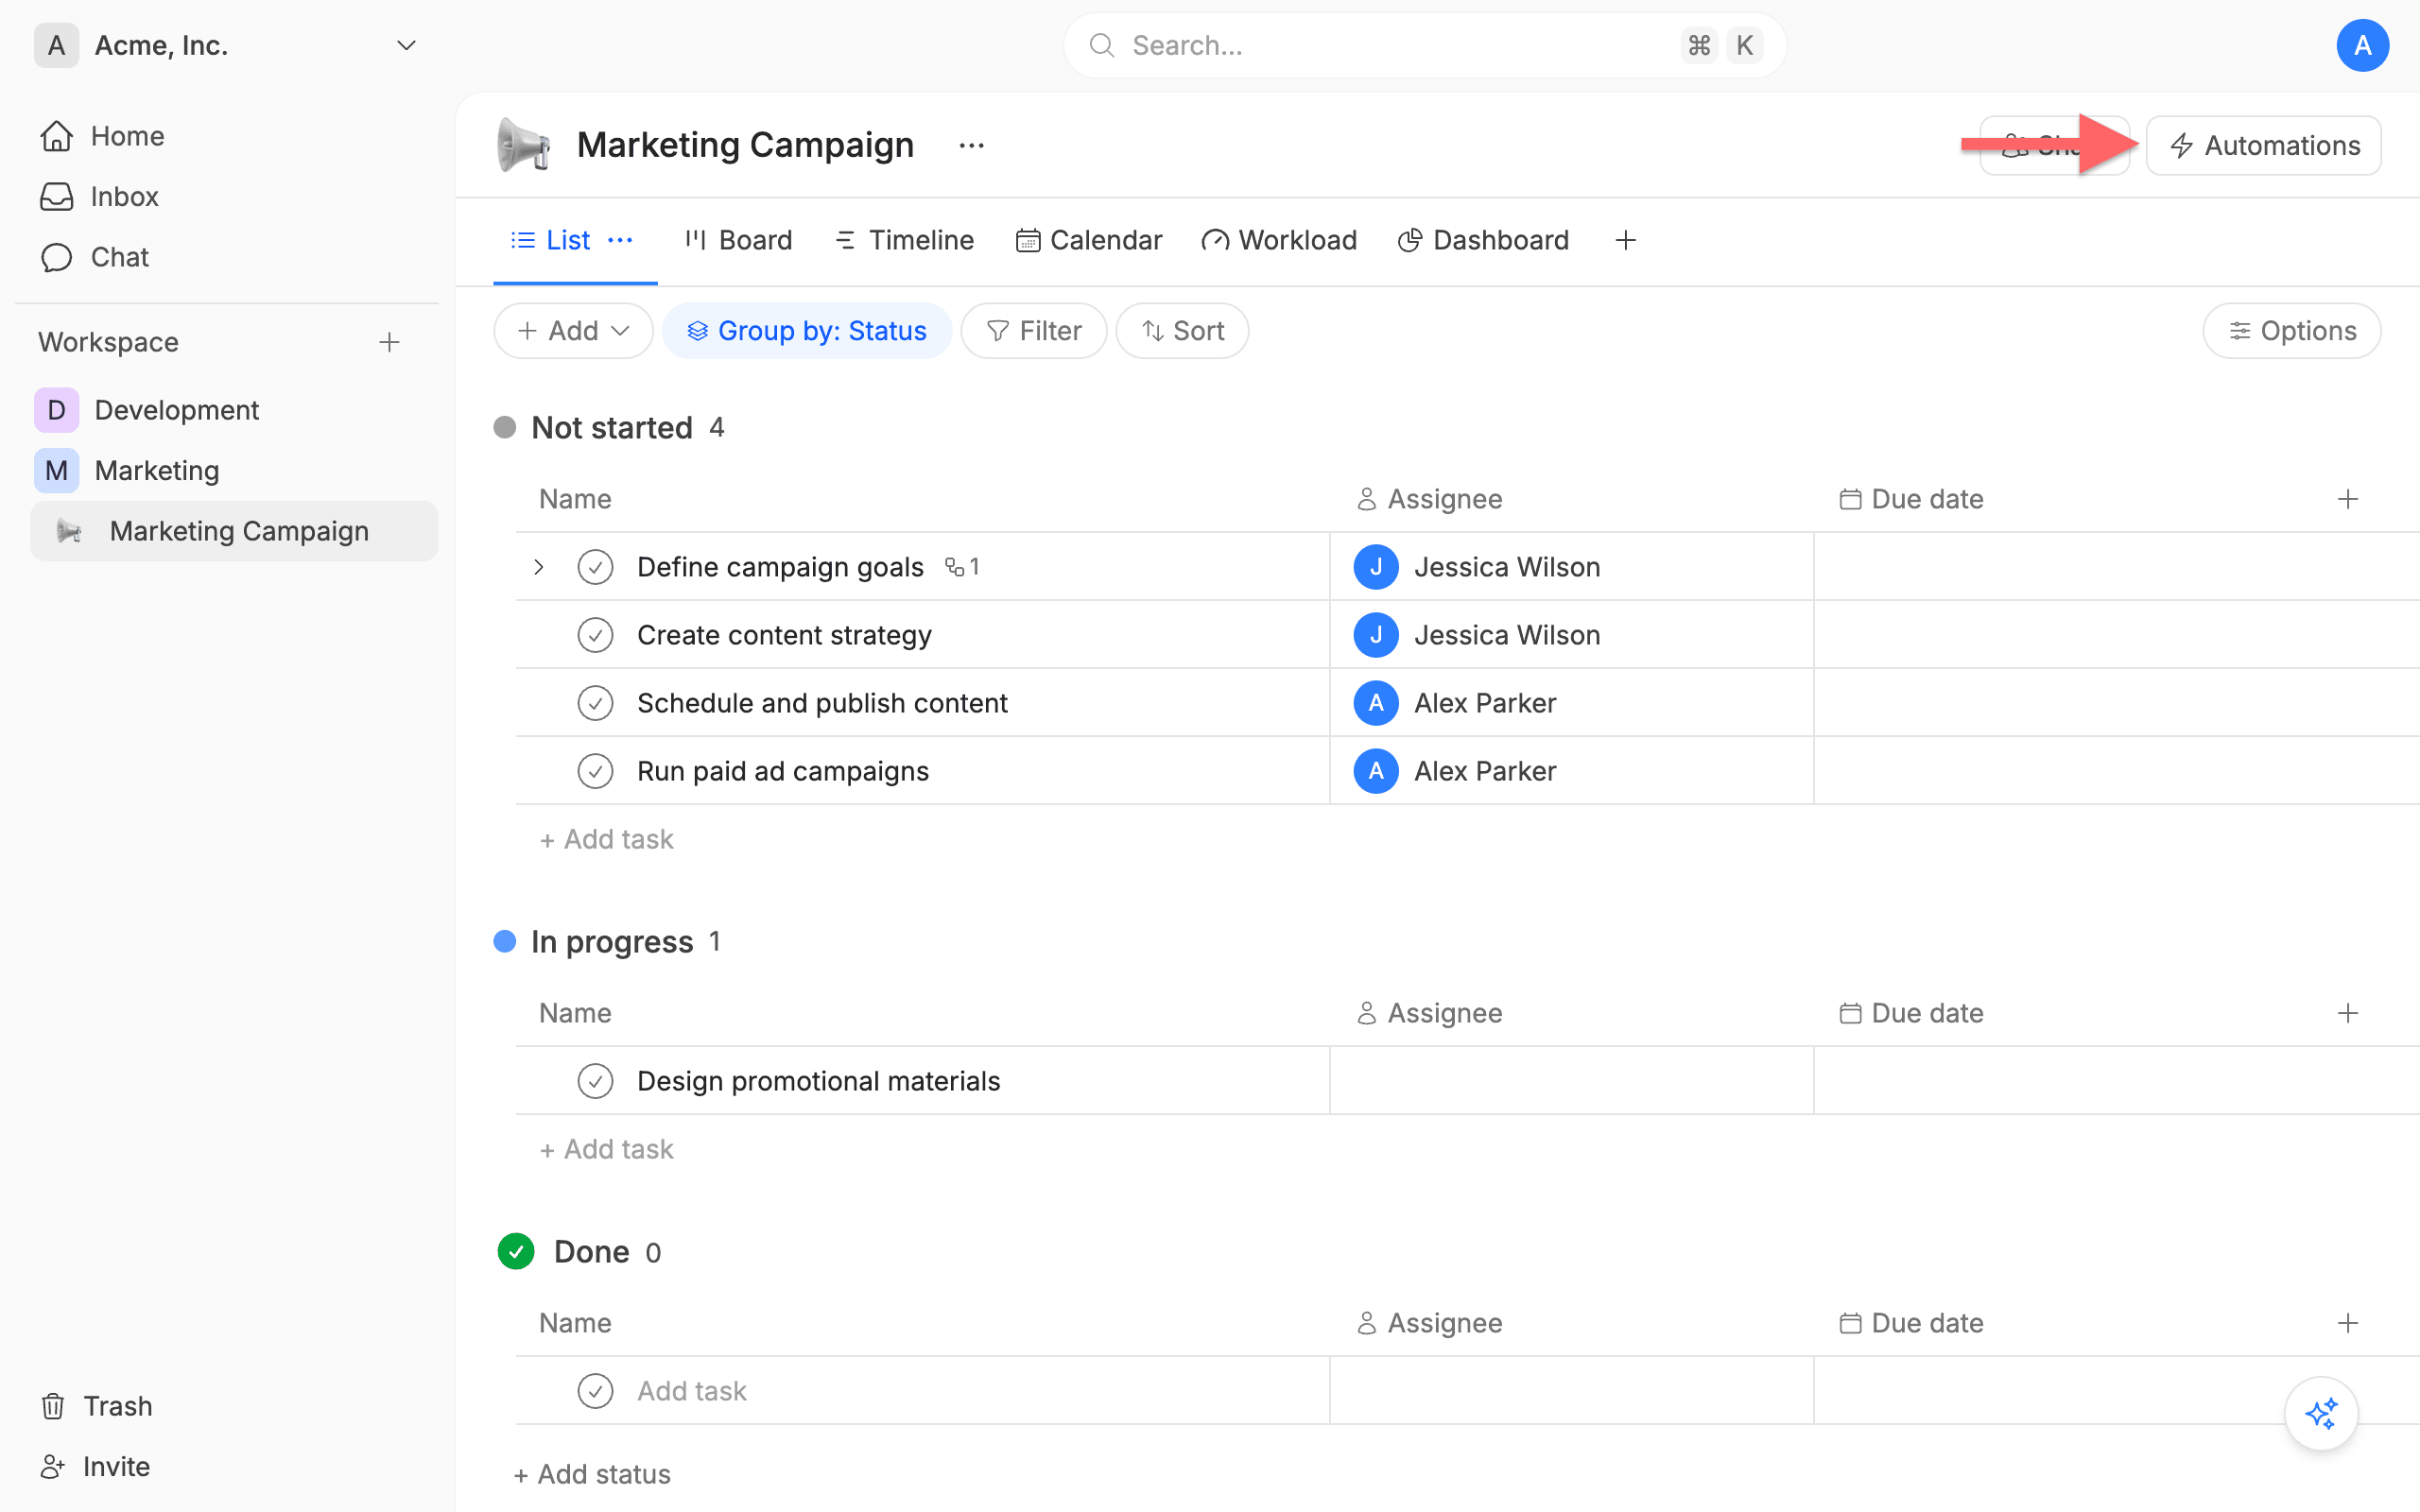The width and height of the screenshot is (2420, 1512).
Task: Select Marketing Campaign in sidebar
Action: coord(234,531)
